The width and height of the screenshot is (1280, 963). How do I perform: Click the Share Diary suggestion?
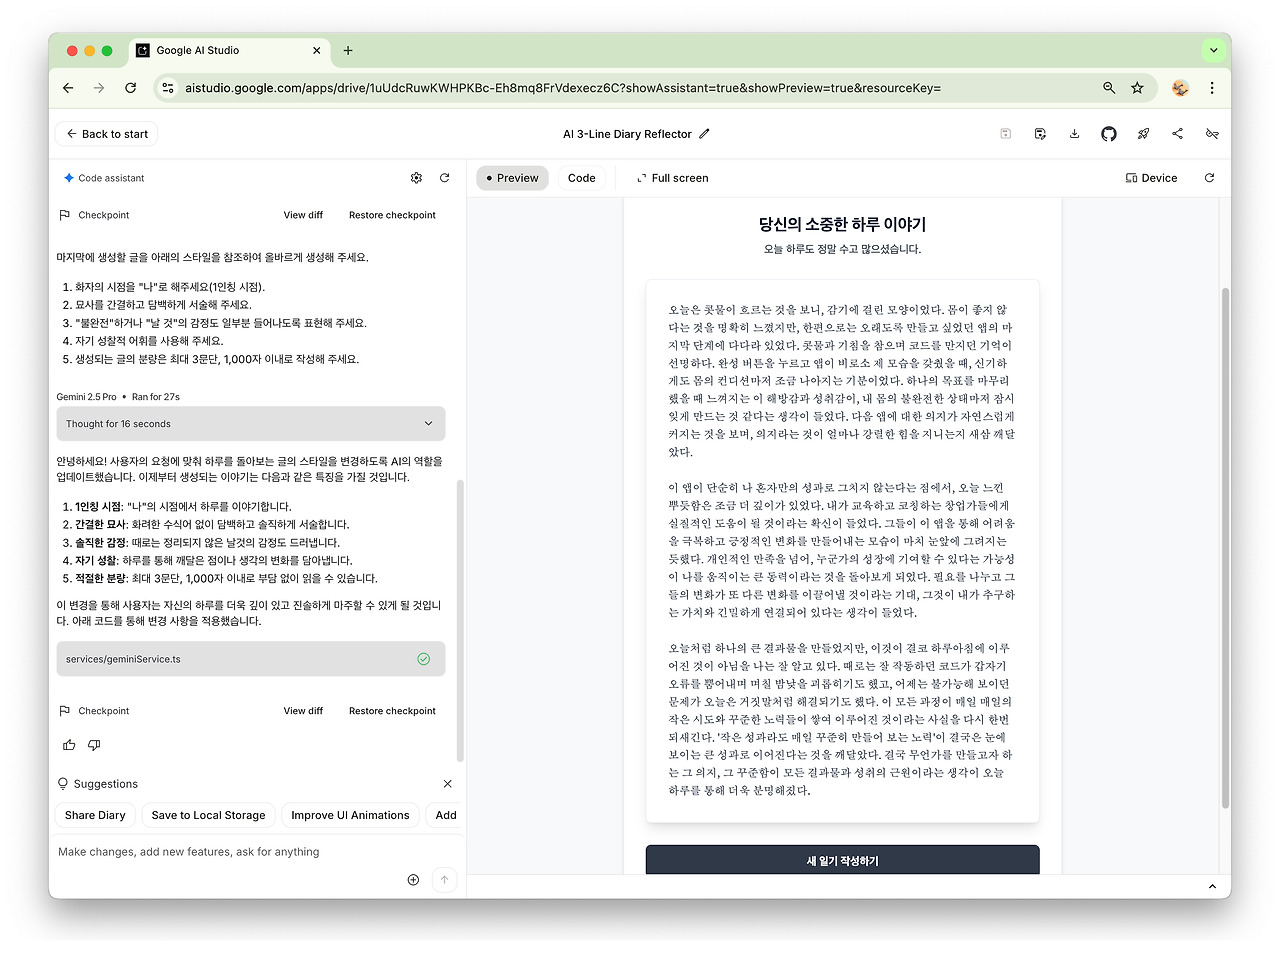[x=95, y=815]
